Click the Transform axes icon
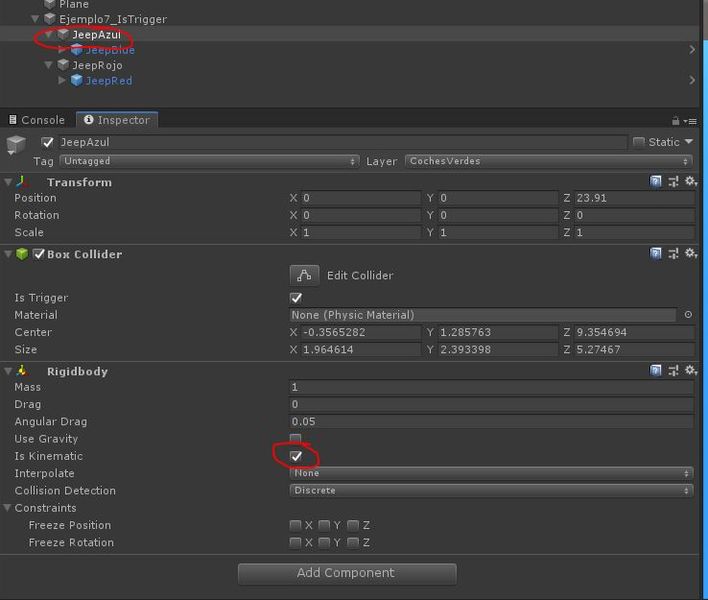Viewport: 708px width, 600px height. point(22,182)
